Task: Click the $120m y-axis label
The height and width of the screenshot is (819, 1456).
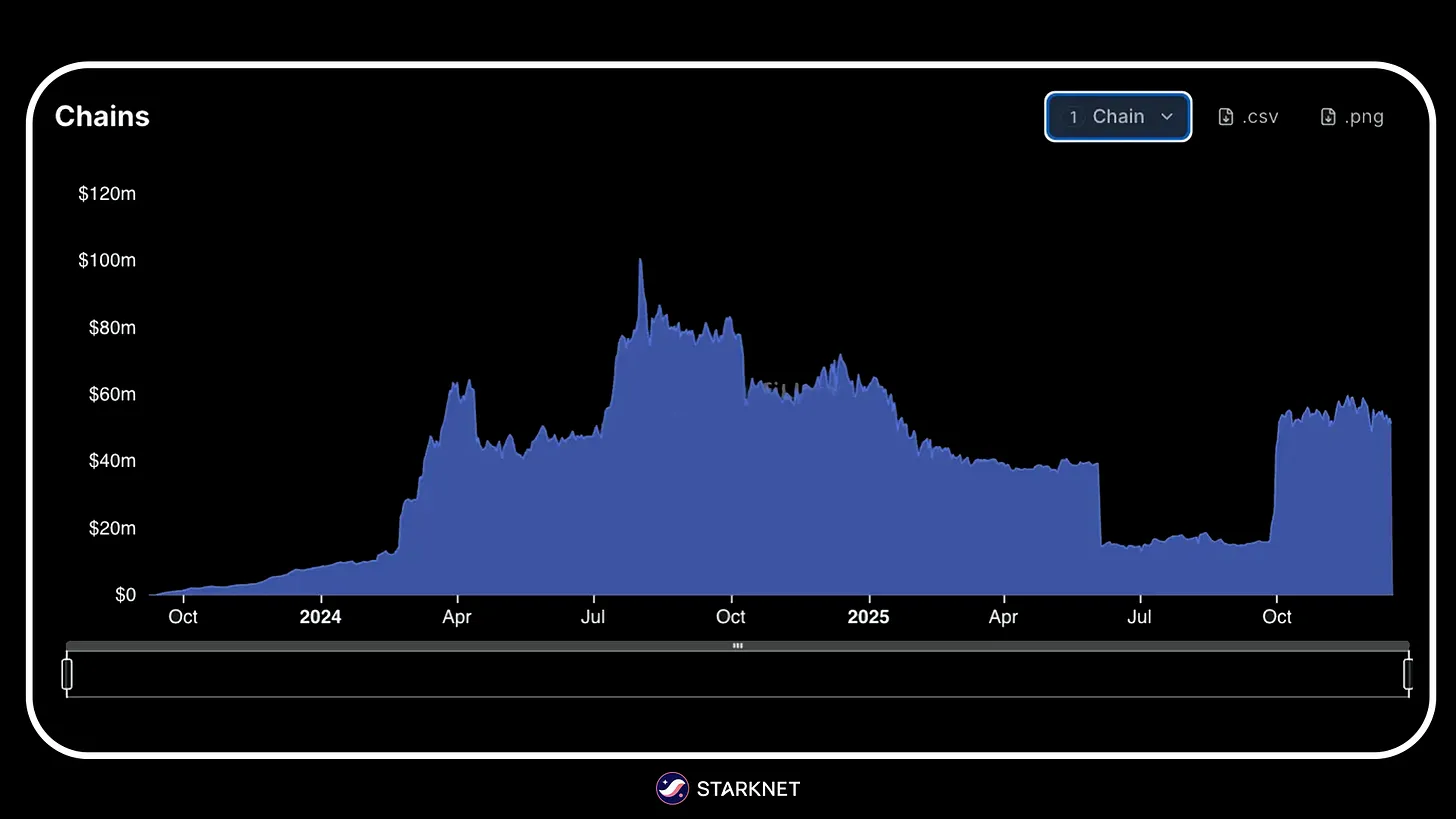Action: [x=107, y=194]
